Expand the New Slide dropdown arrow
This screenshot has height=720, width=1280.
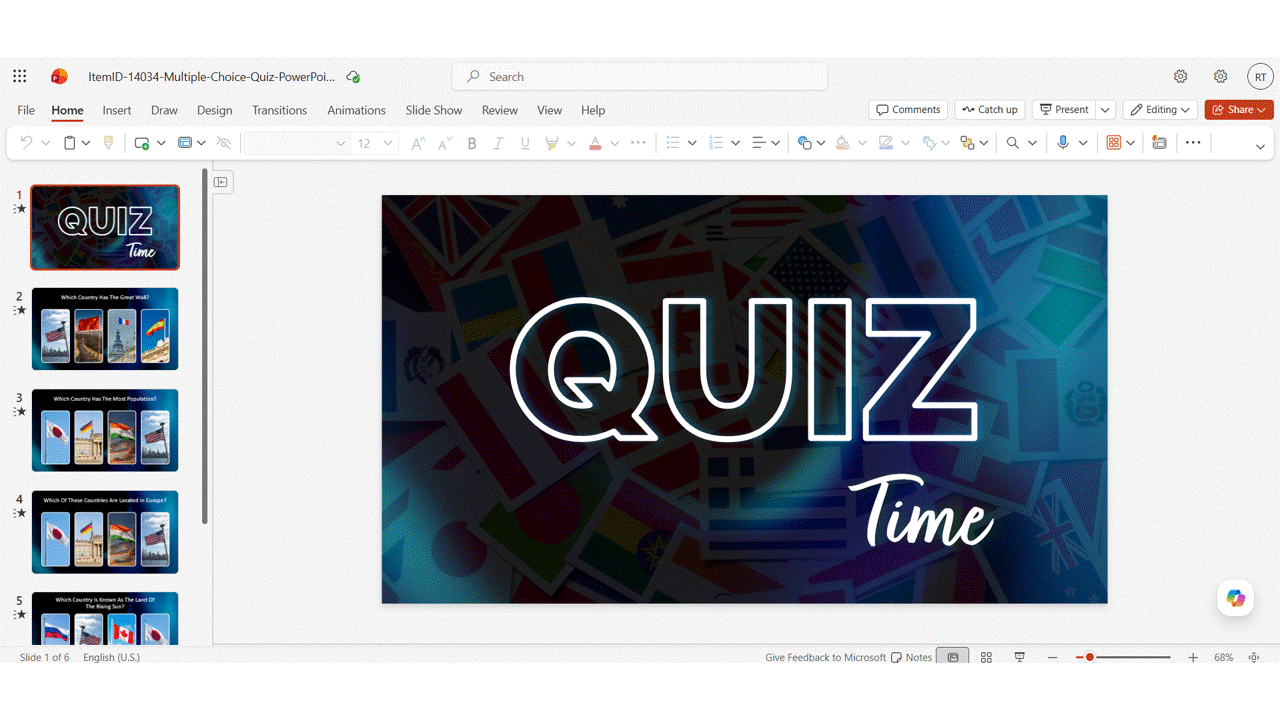click(x=160, y=143)
